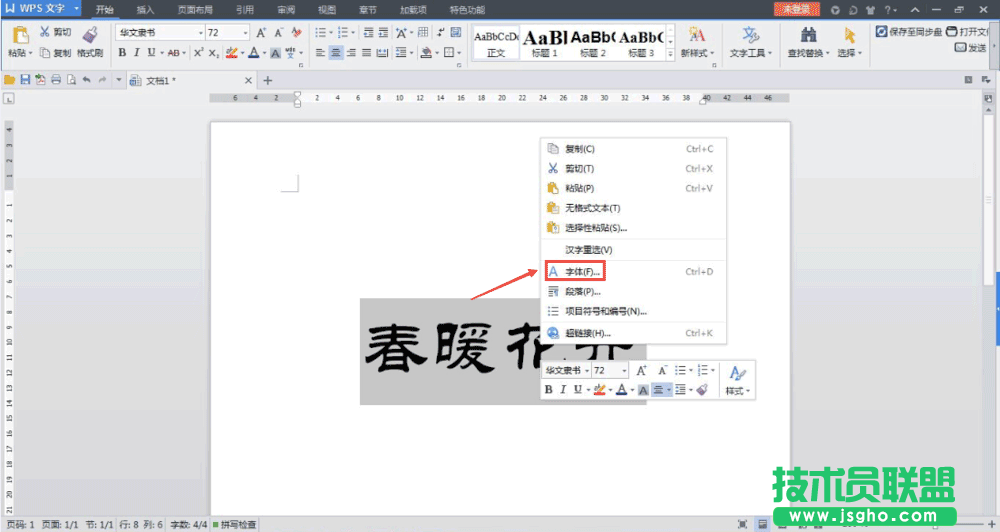Click the insert table grid icon in ribbon
This screenshot has width=1000, height=532.
[x=423, y=33]
